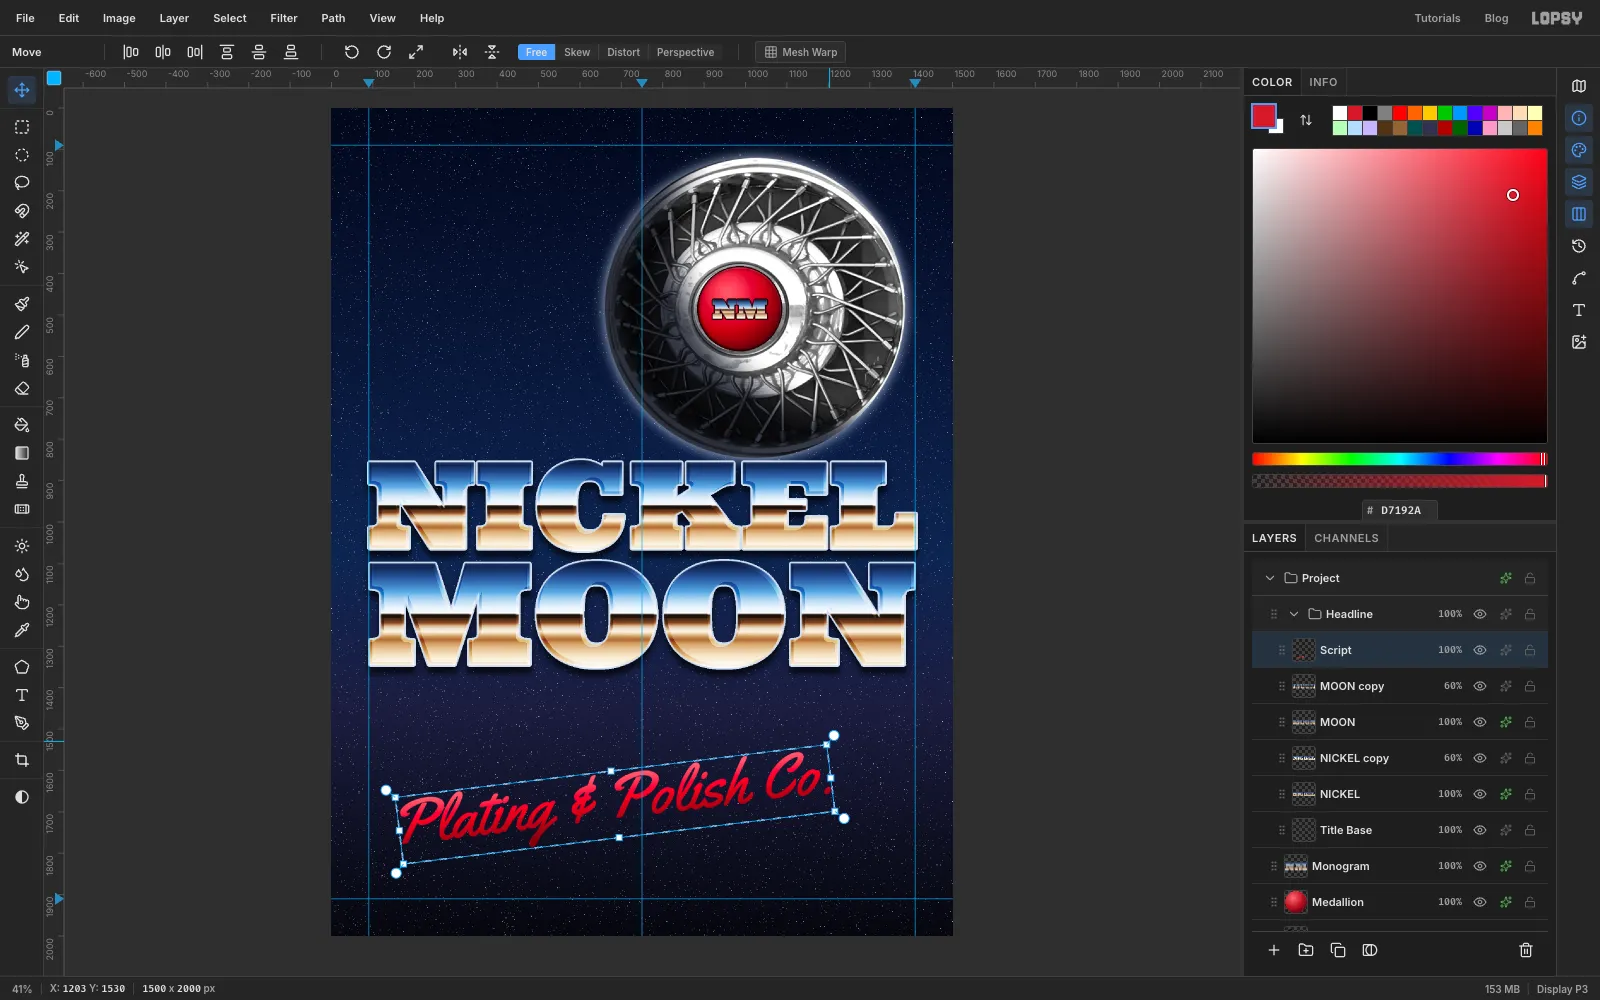The image size is (1600, 1000).
Task: Select the Rectangular Marquee tool
Action: click(x=22, y=127)
